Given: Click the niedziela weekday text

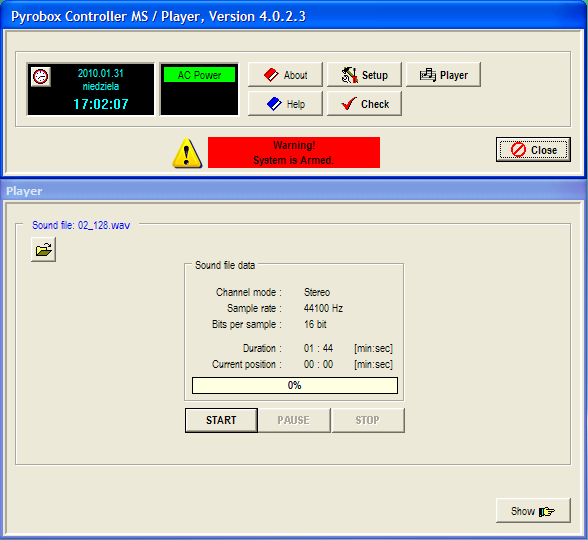Looking at the screenshot, I should 100,86.
